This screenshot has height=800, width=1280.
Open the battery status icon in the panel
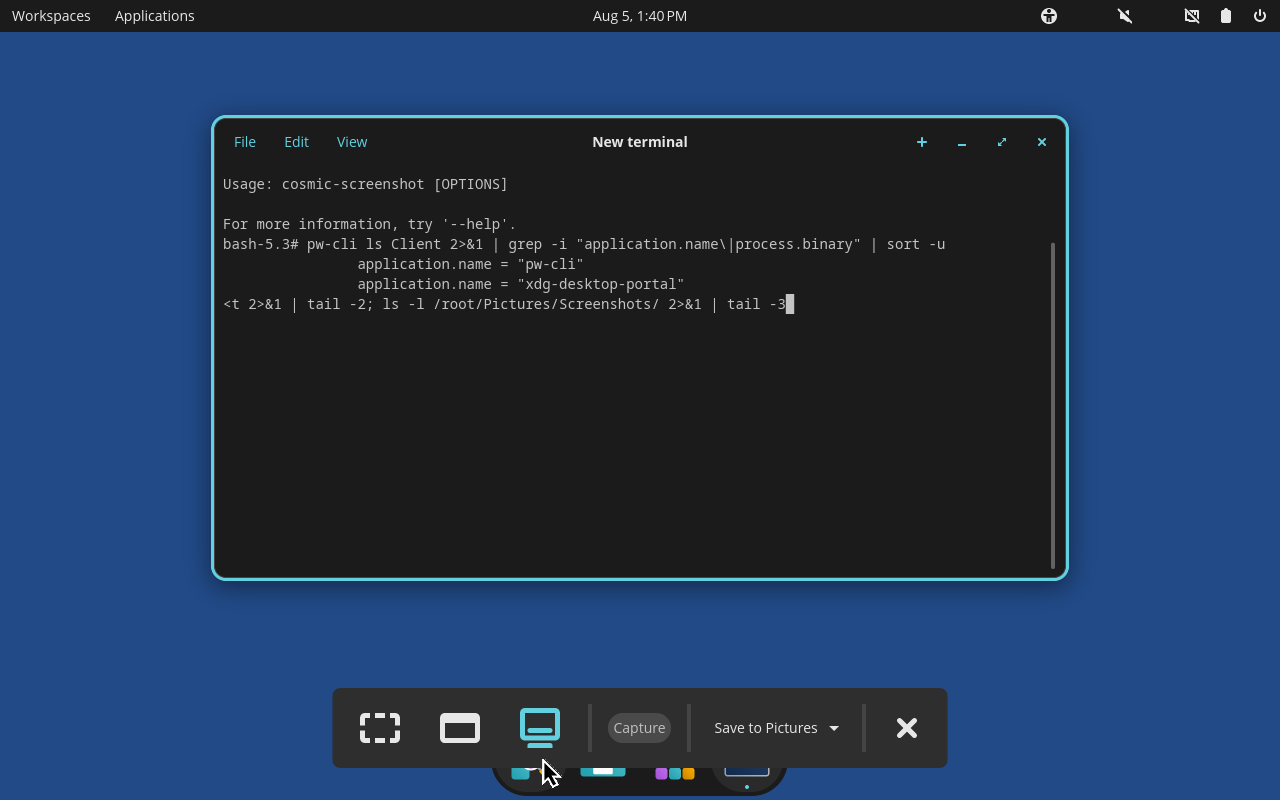tap(1226, 16)
